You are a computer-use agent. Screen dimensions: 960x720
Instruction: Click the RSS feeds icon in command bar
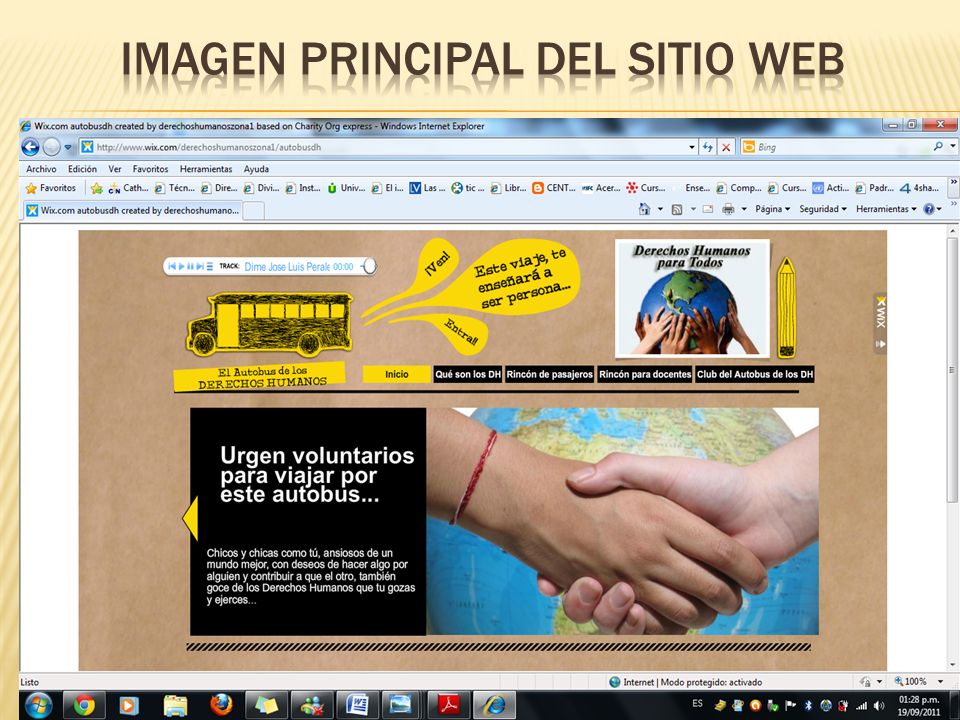coord(677,209)
